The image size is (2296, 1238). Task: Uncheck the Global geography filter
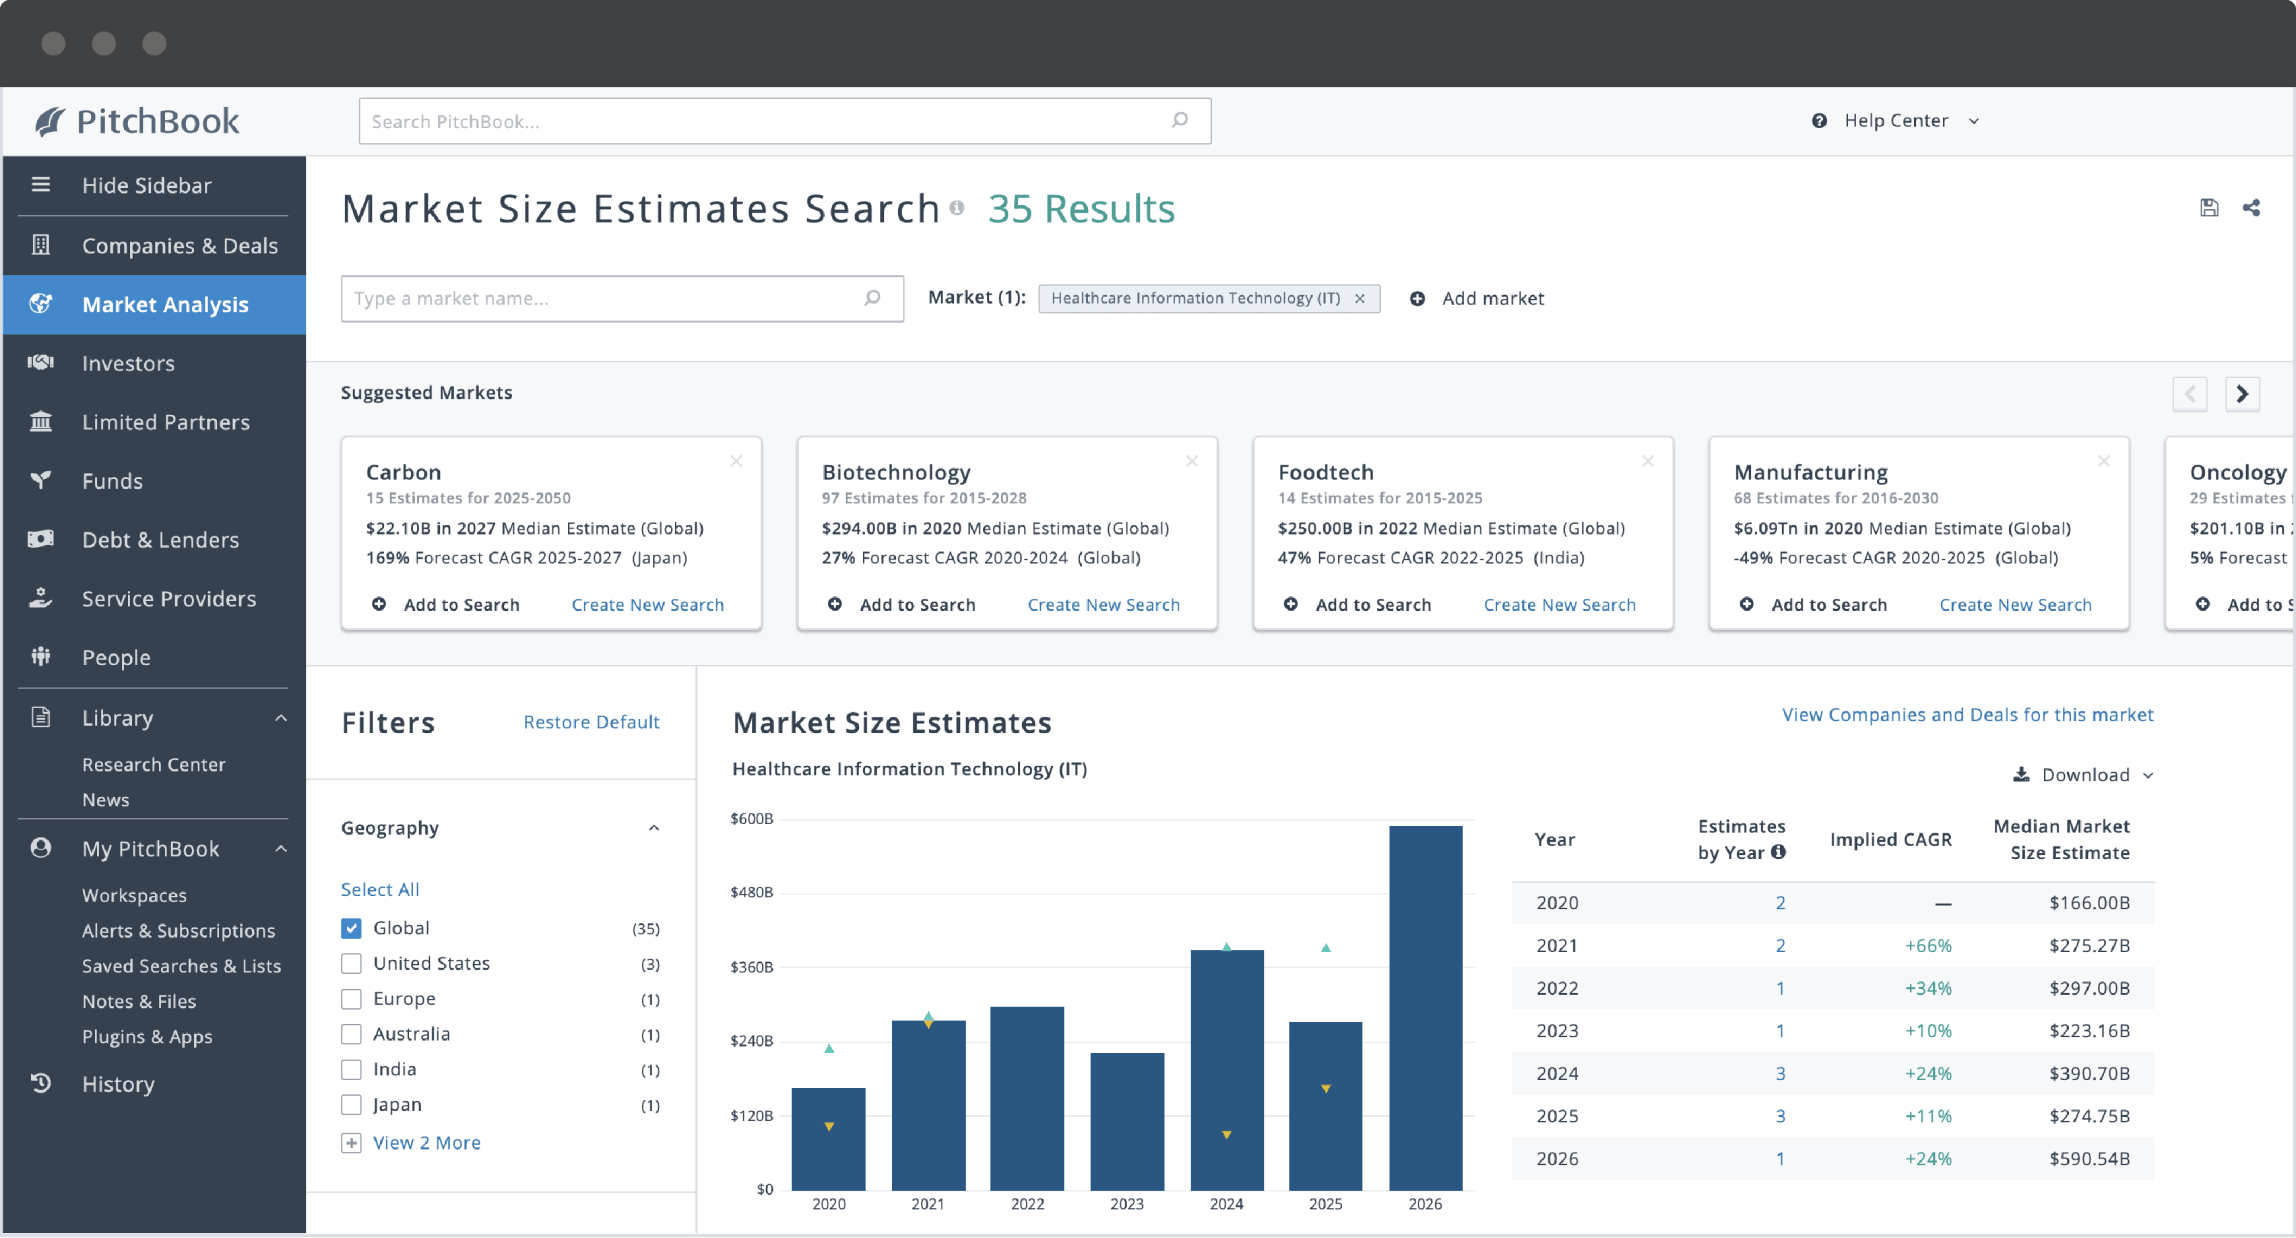tap(351, 928)
